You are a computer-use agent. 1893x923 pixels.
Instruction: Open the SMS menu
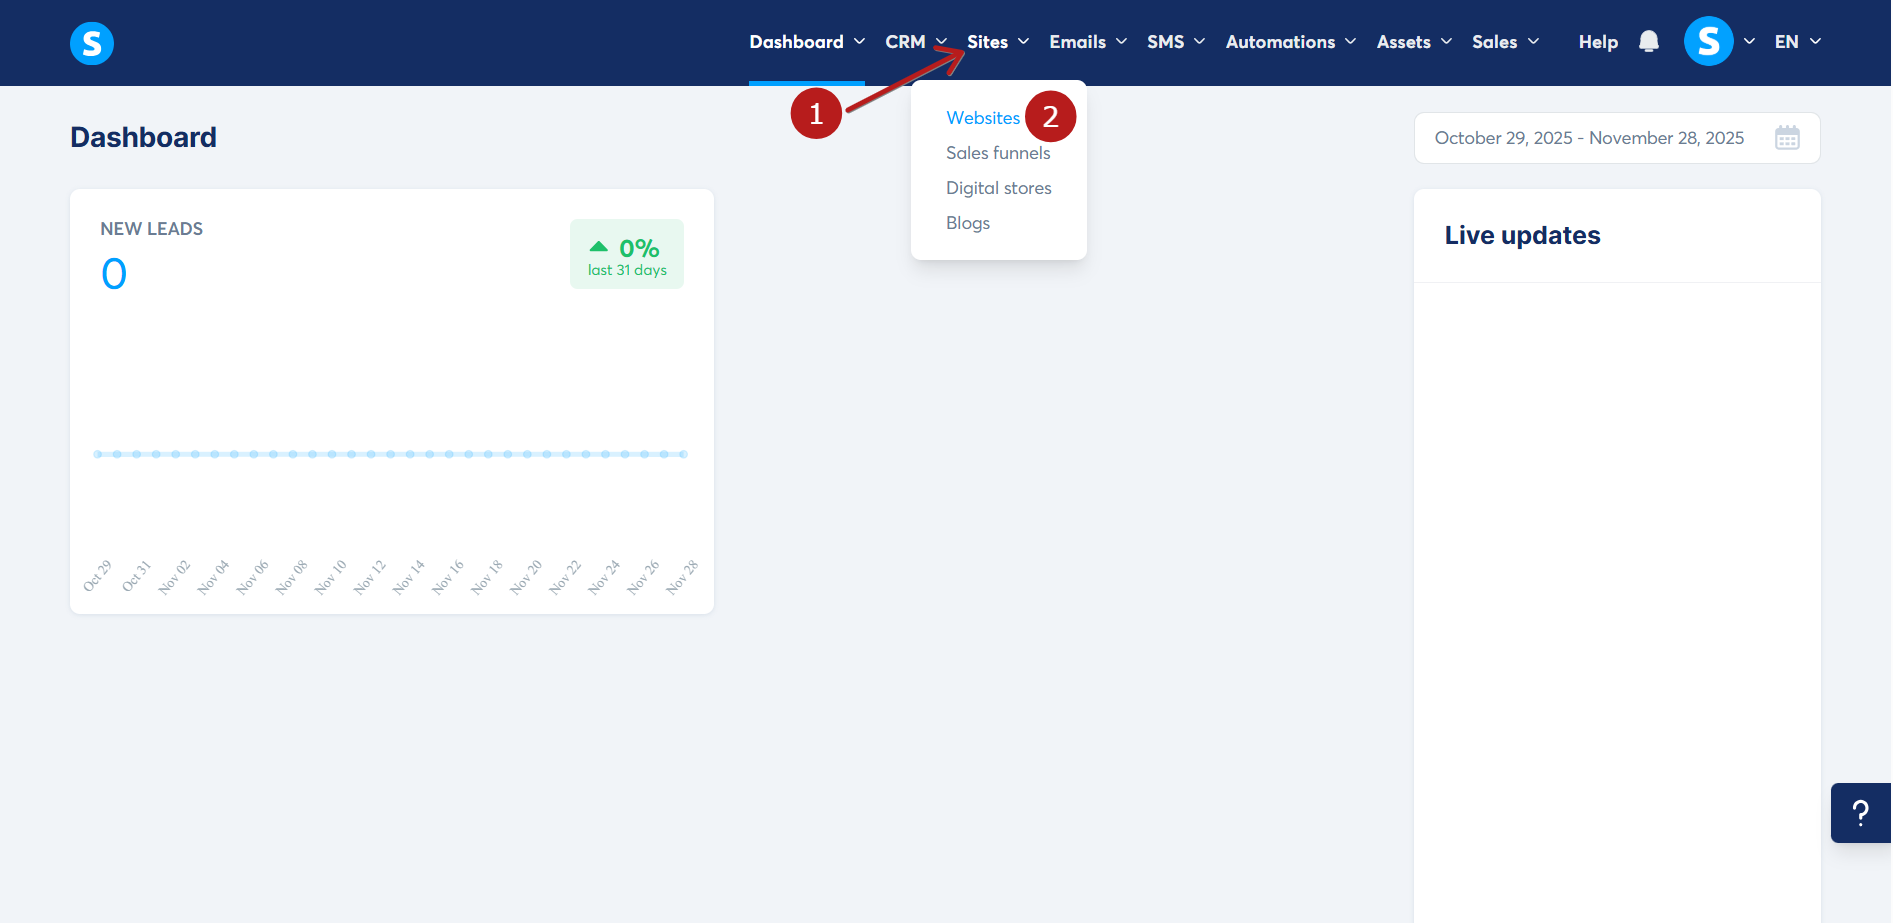(1174, 41)
